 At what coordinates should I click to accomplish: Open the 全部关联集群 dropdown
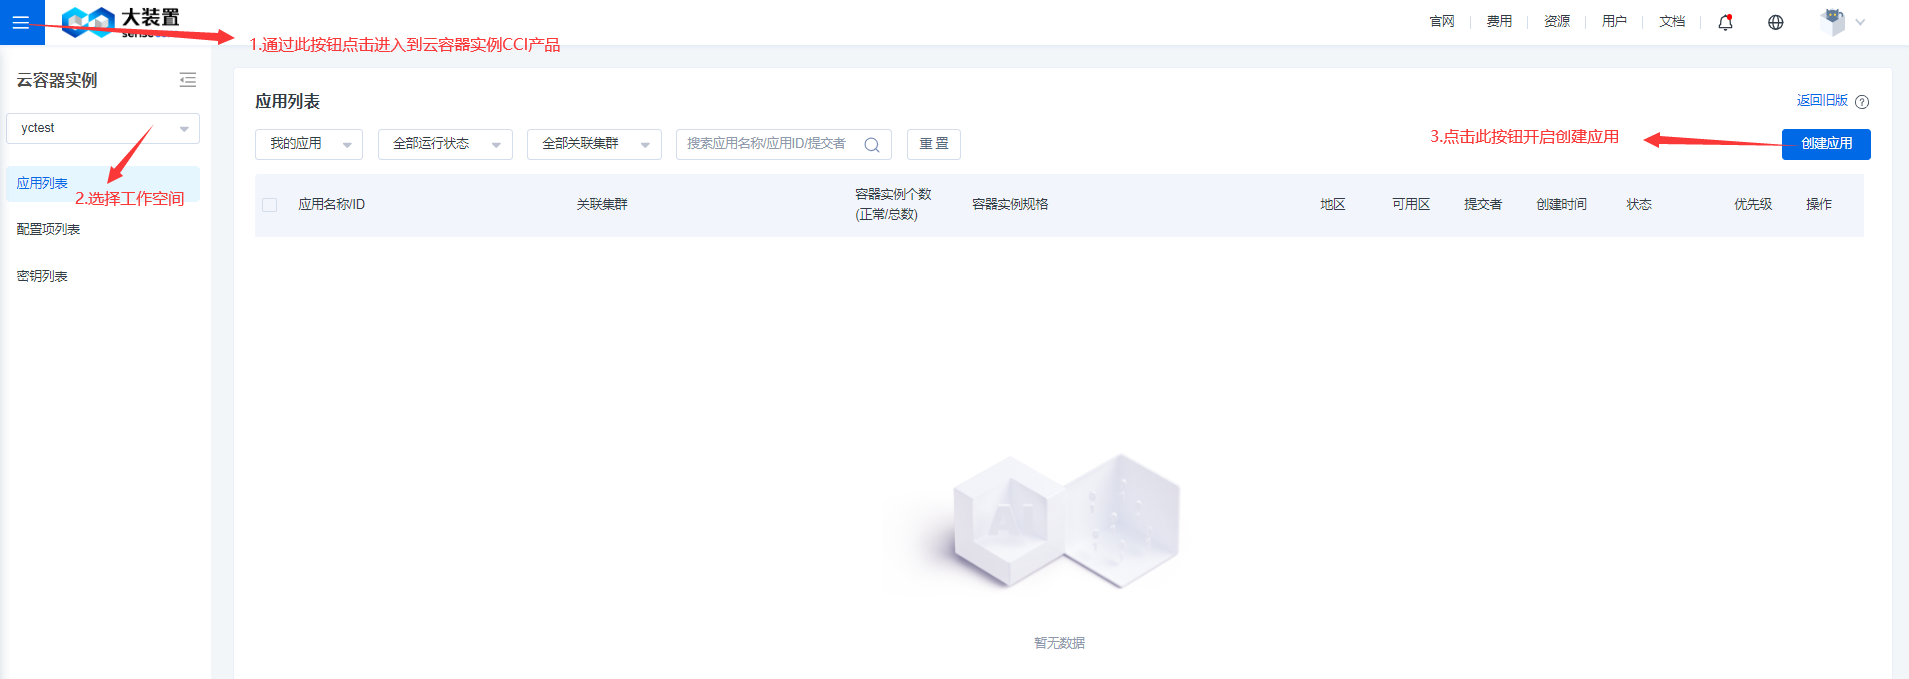(x=594, y=144)
